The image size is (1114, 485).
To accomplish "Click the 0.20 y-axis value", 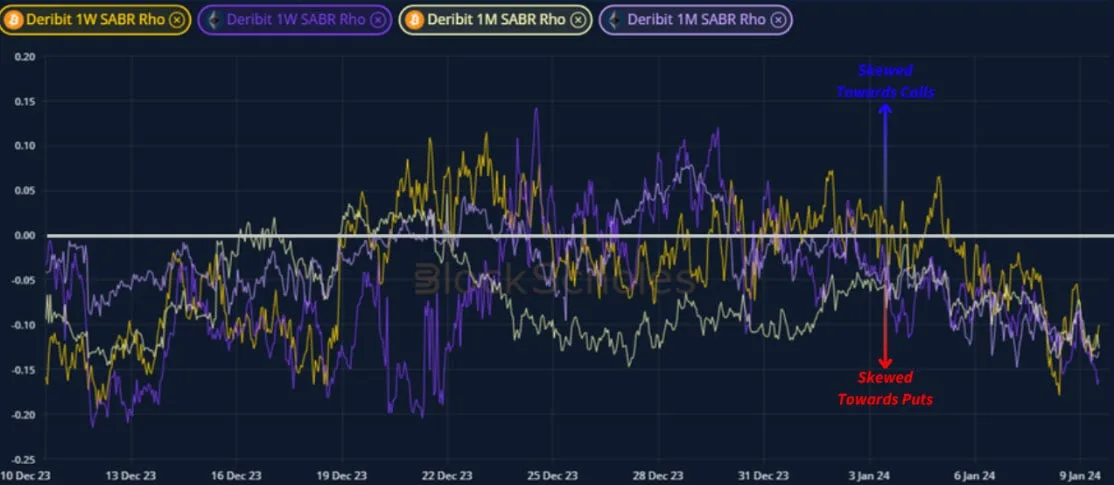I will pyautogui.click(x=23, y=57).
